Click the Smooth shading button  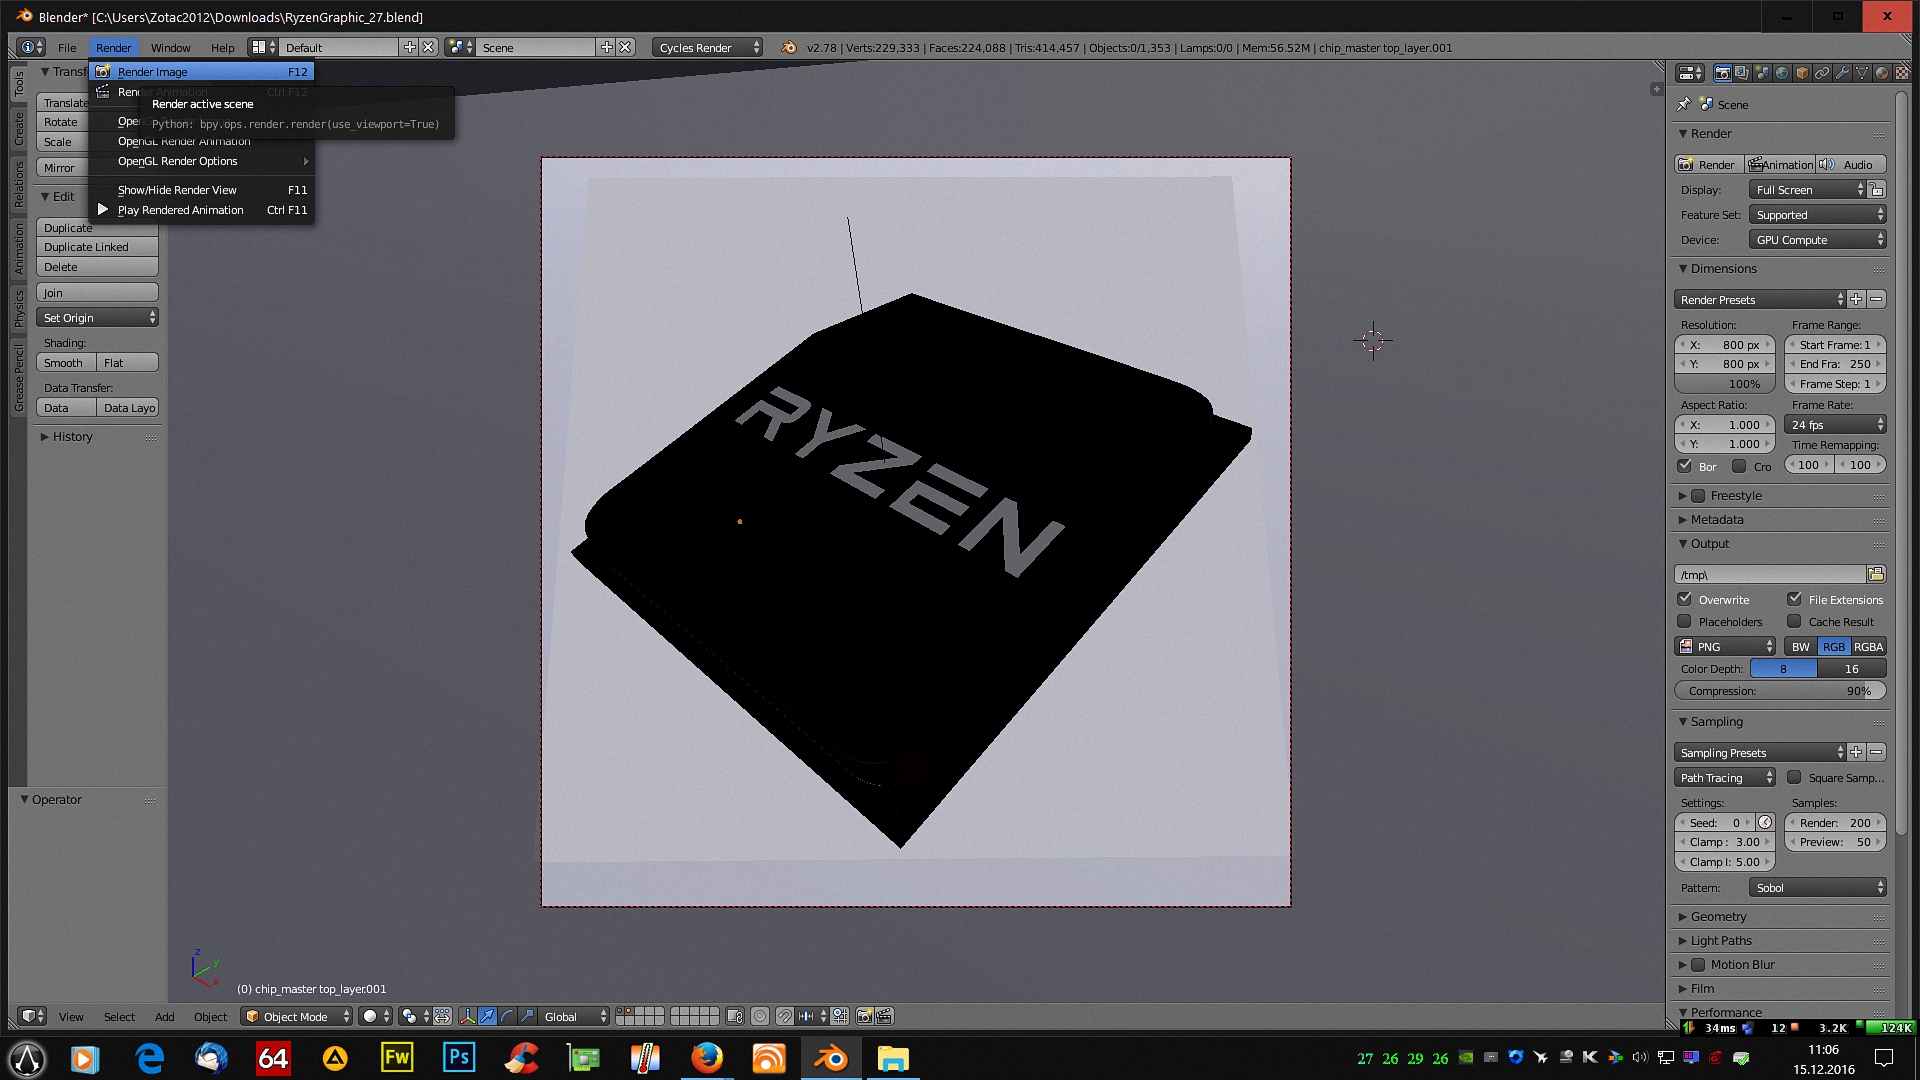point(66,363)
